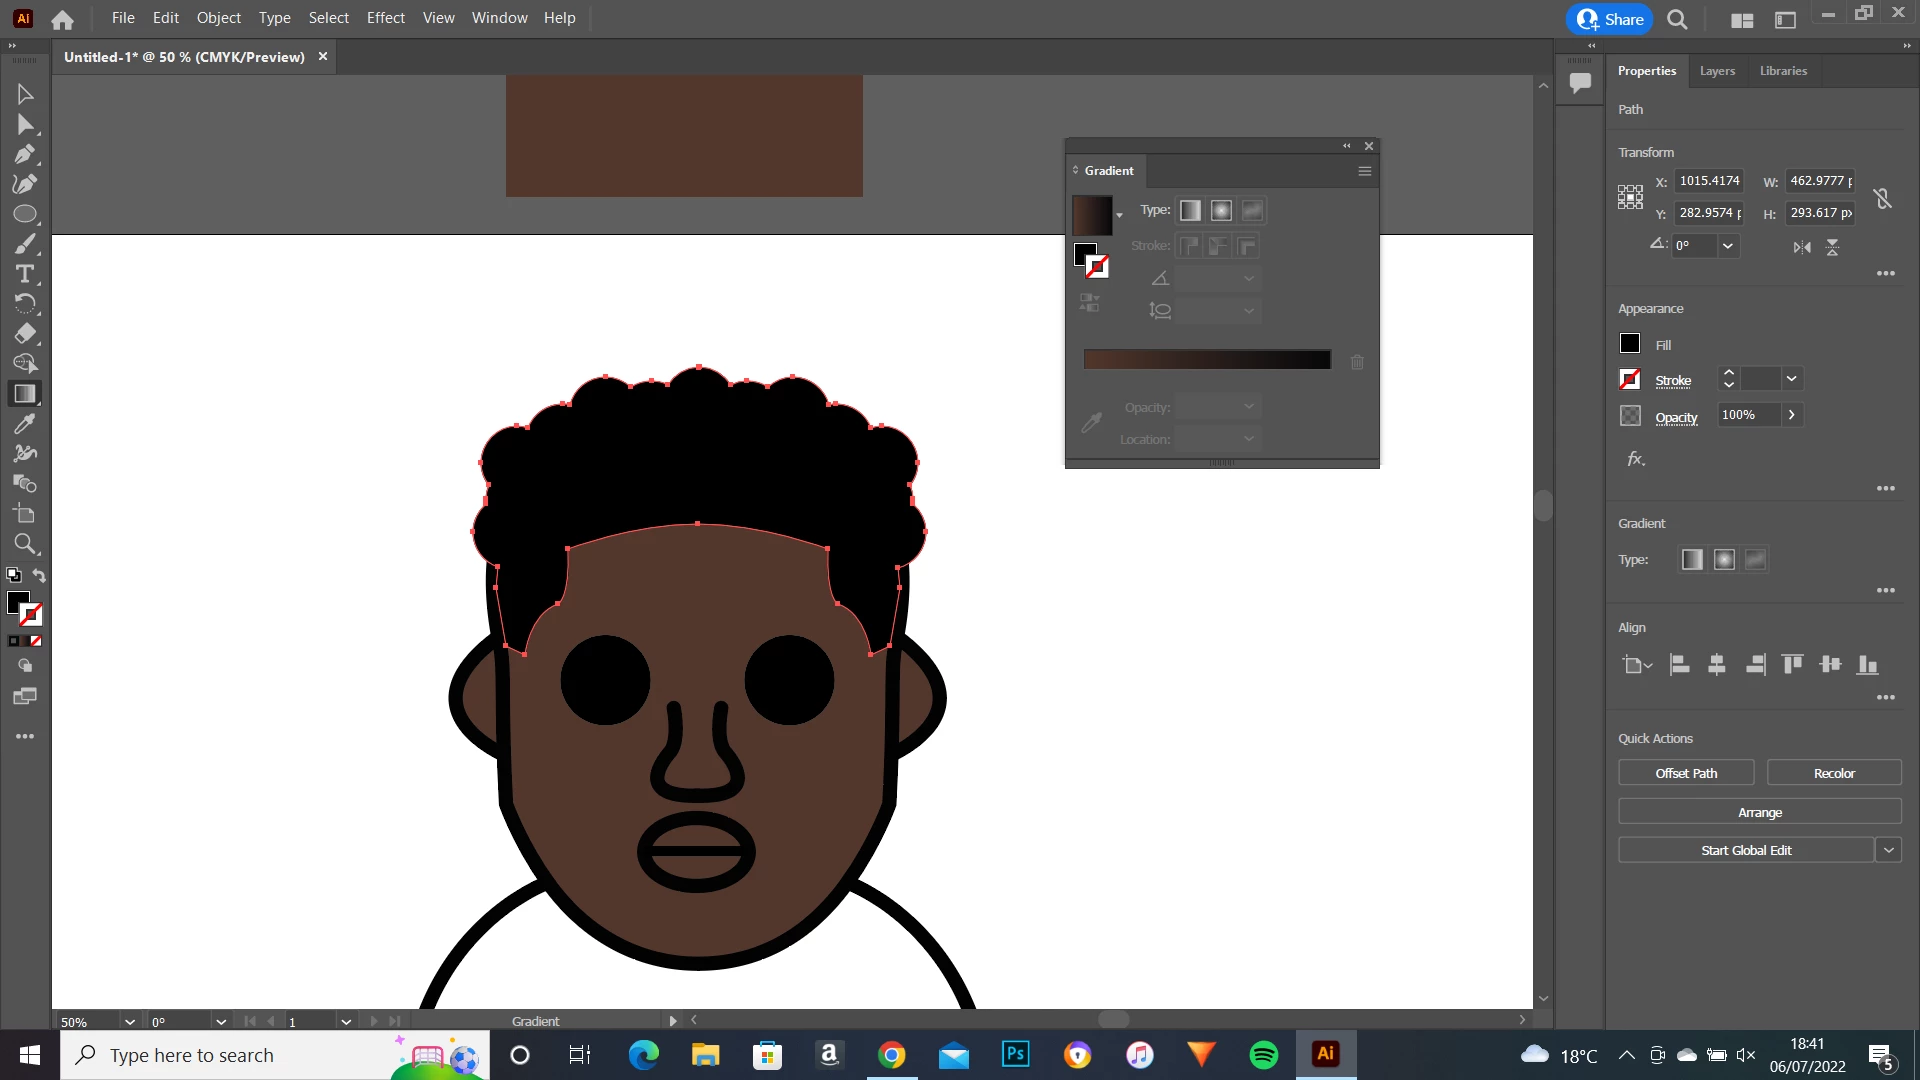Click the gradient slider bar
Viewport: 1920px width, 1080px height.
coord(1207,360)
